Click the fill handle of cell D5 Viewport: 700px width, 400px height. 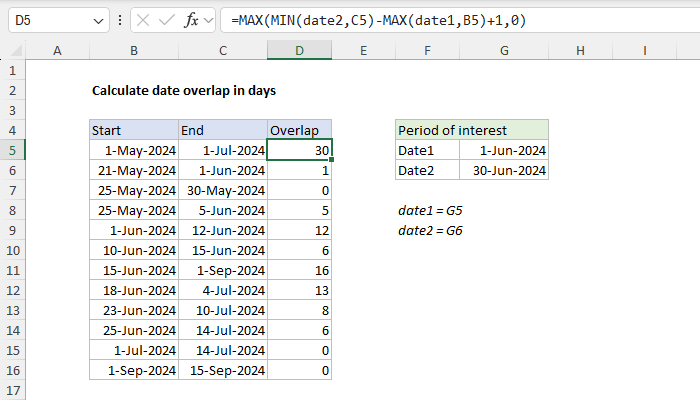[x=332, y=159]
